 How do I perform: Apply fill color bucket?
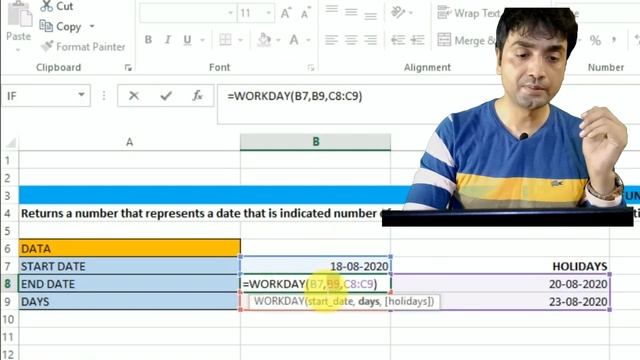[264, 40]
